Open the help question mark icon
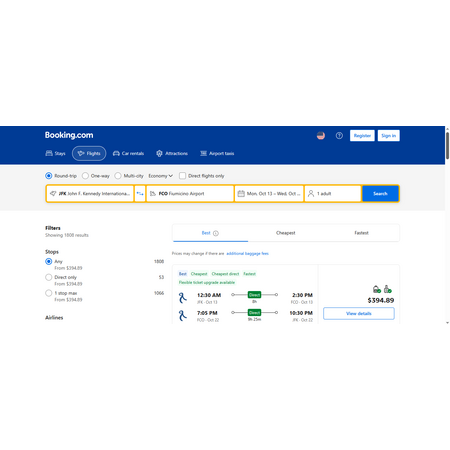The image size is (450, 450). pos(339,136)
